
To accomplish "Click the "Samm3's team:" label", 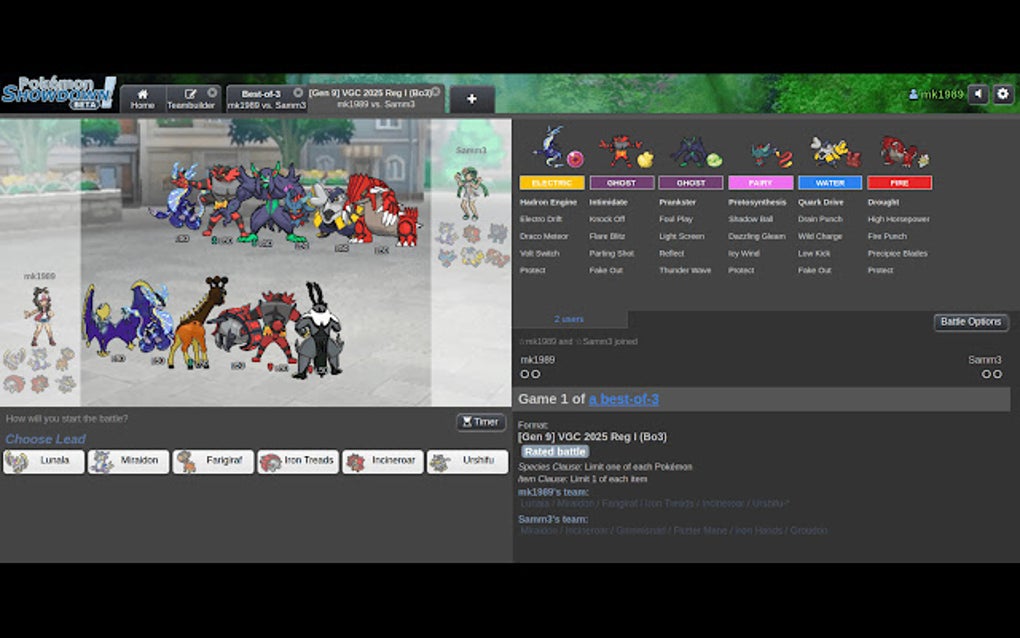I will [x=553, y=519].
